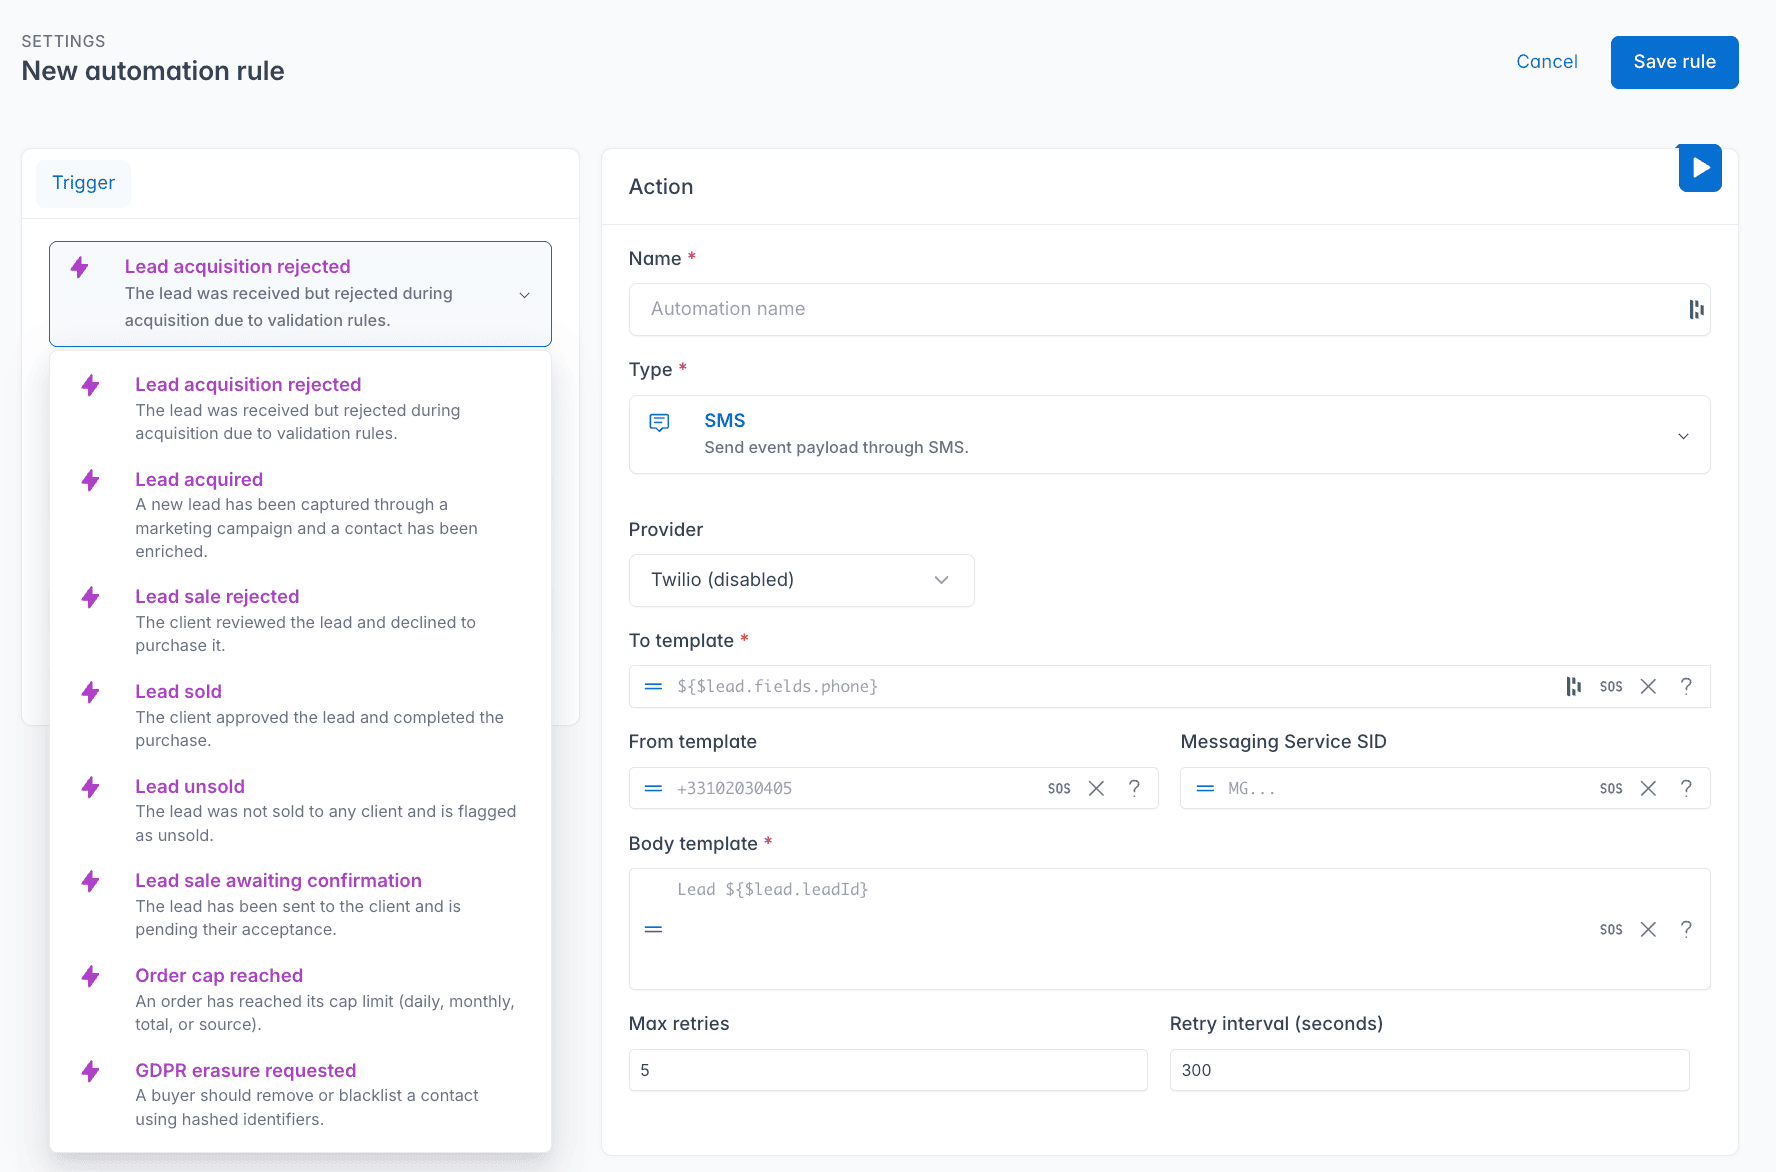Screen dimensions: 1776x1172
Task: Click lightning icon beside GDPR erasure requested
Action: pyautogui.click(x=91, y=1071)
